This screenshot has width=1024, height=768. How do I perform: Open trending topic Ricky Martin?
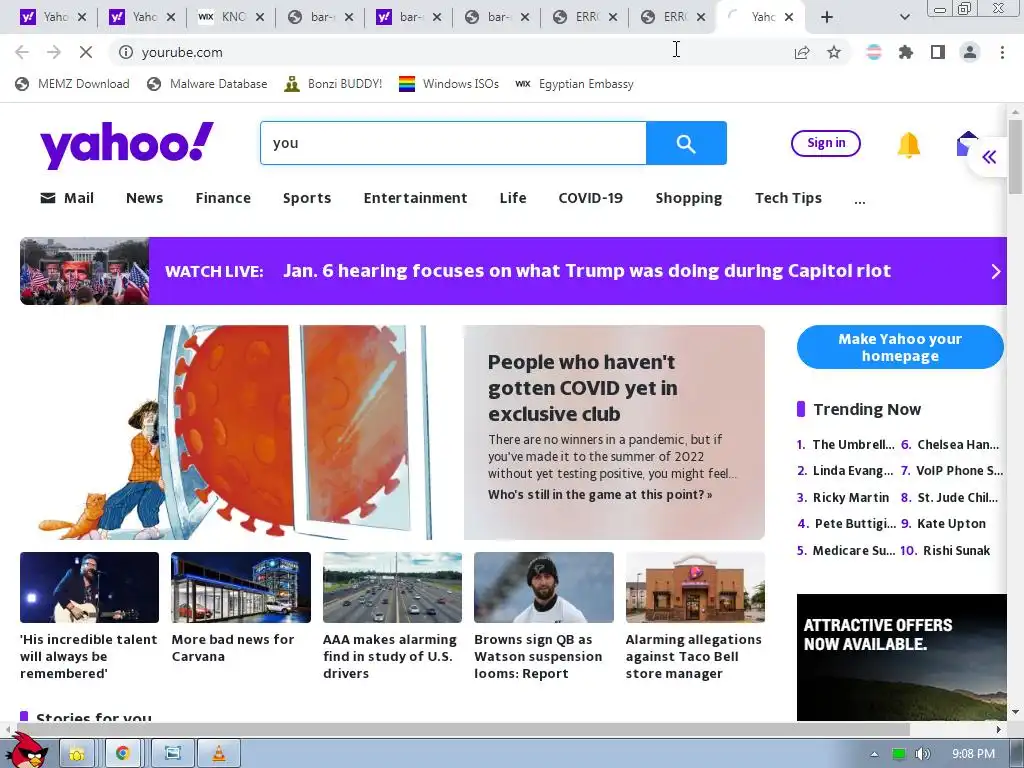click(x=850, y=498)
